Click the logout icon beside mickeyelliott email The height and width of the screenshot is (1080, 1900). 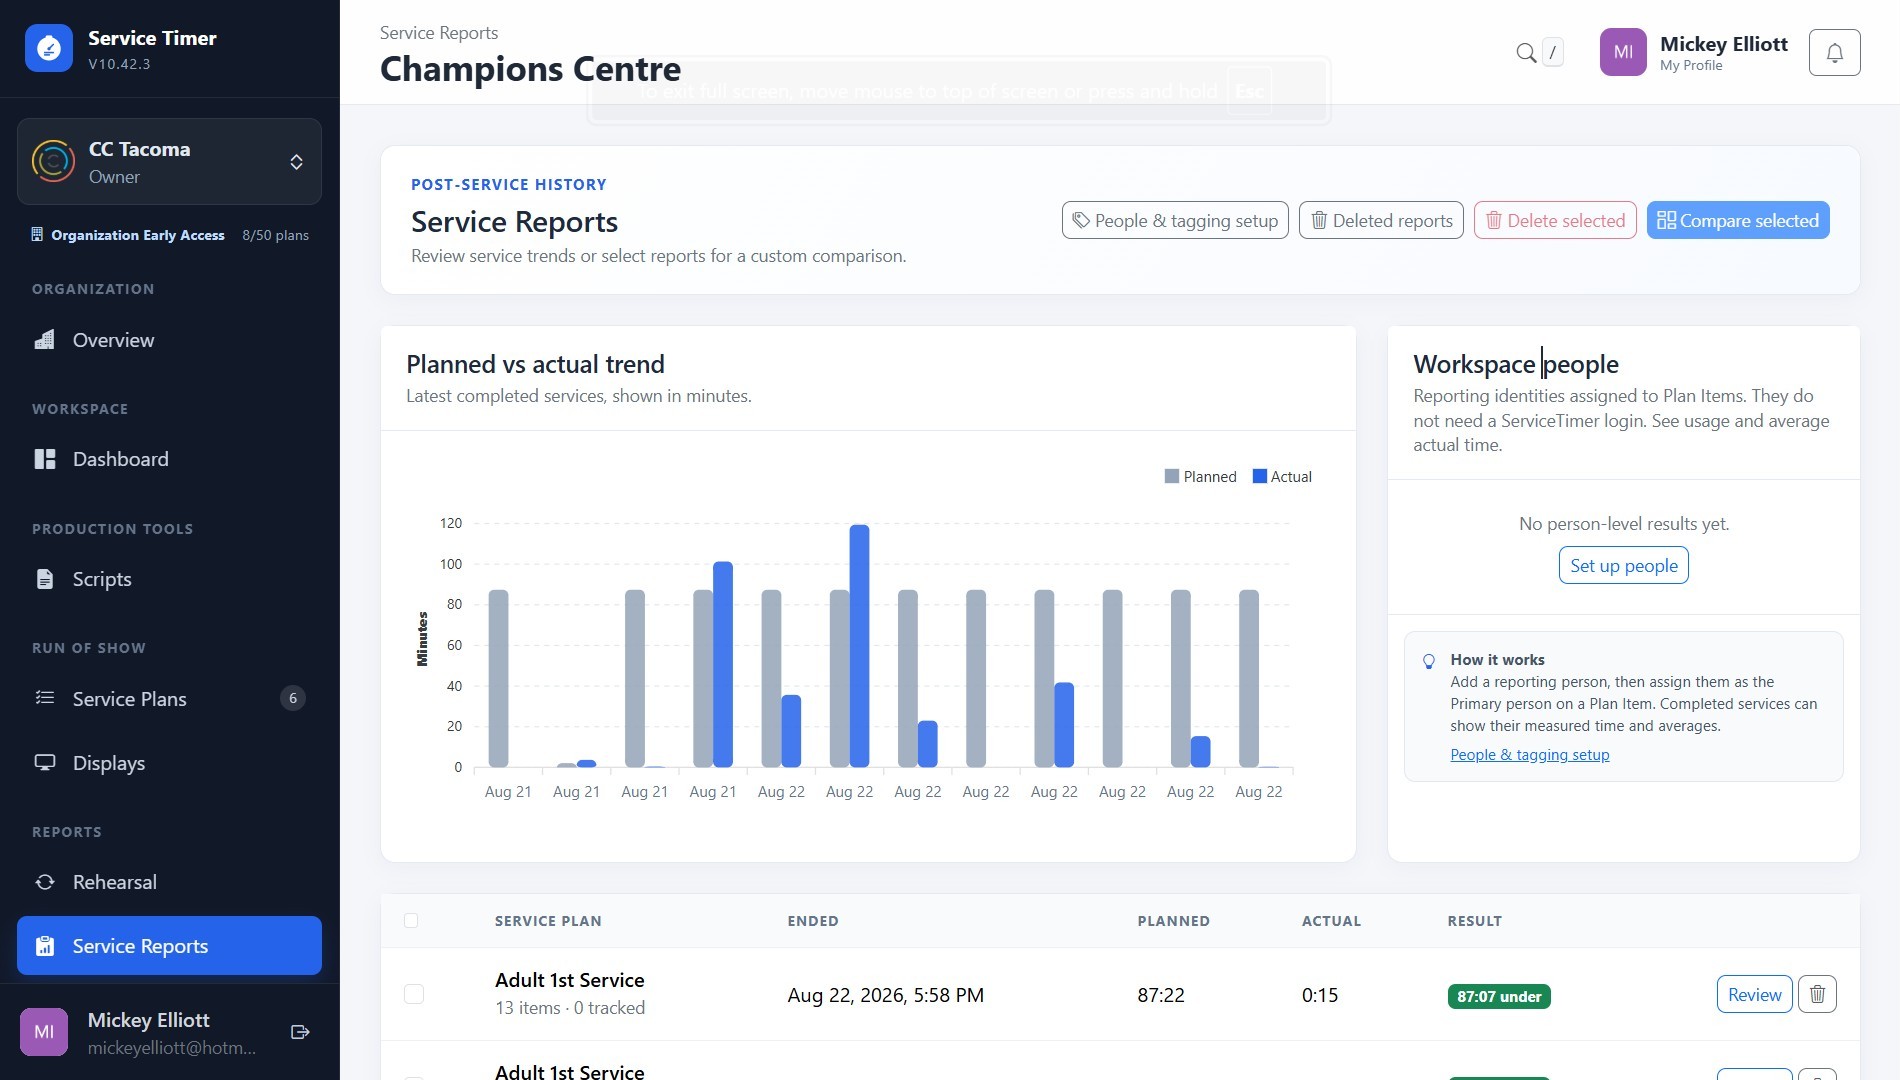(300, 1032)
